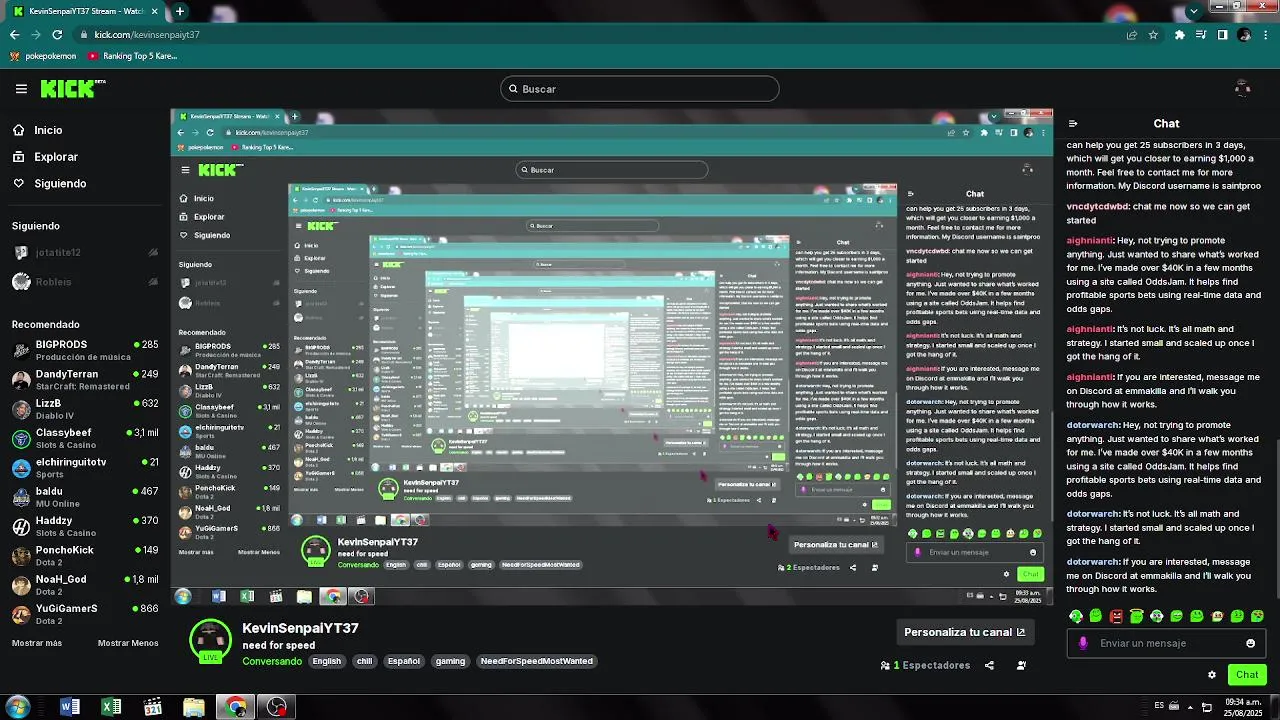Click the gaming tag

tap(450, 661)
